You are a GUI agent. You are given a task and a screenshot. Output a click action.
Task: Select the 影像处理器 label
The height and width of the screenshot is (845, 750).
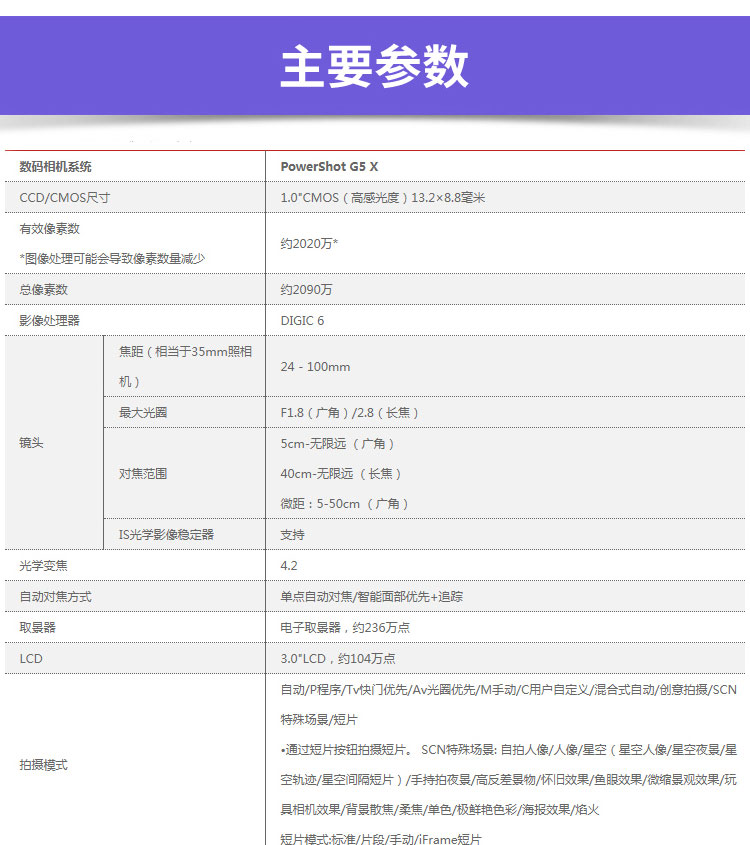(x=50, y=321)
